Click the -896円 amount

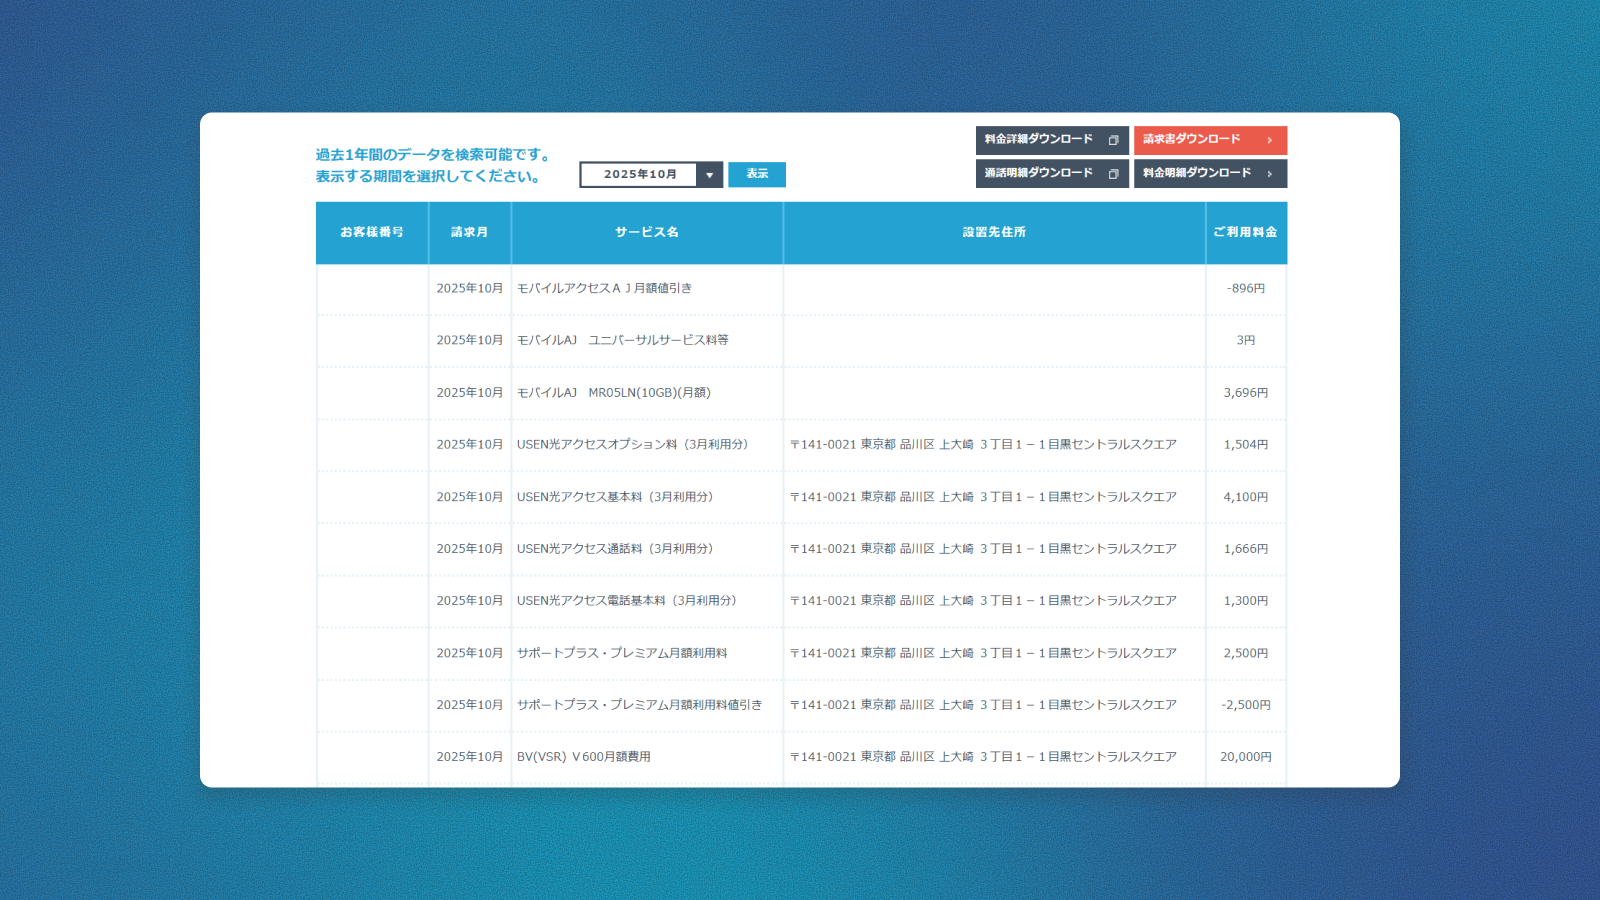point(1246,289)
